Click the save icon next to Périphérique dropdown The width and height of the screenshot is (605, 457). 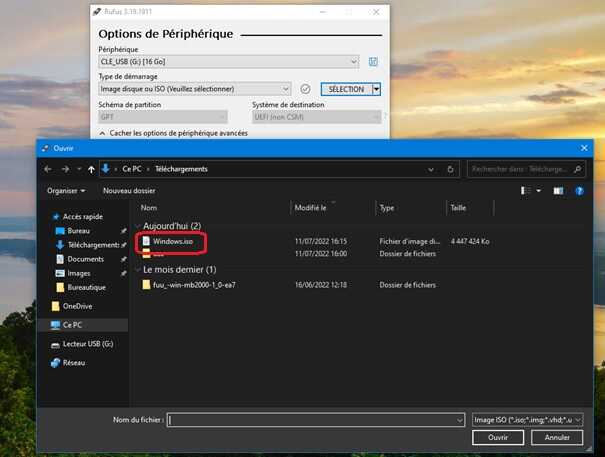pos(373,62)
